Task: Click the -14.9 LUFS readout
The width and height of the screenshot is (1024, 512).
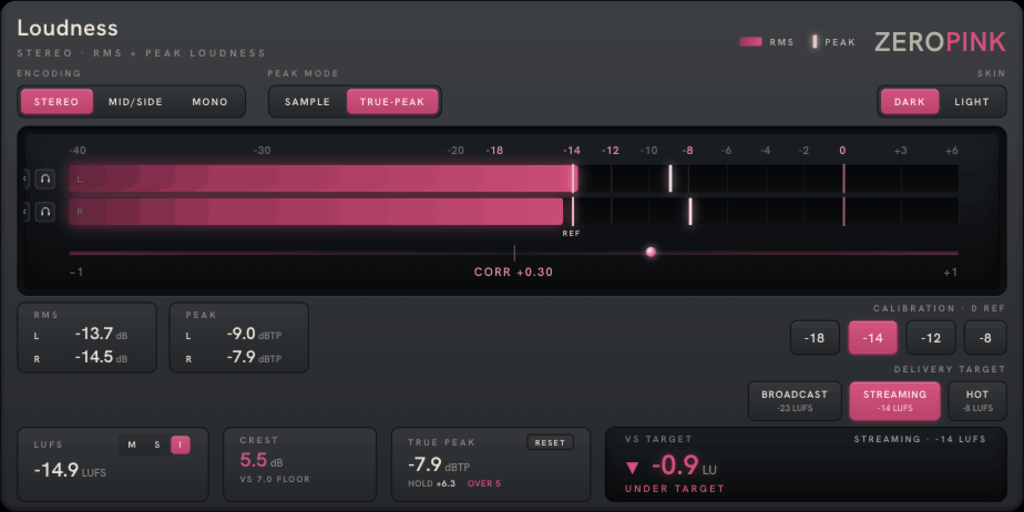Action: coord(69,470)
